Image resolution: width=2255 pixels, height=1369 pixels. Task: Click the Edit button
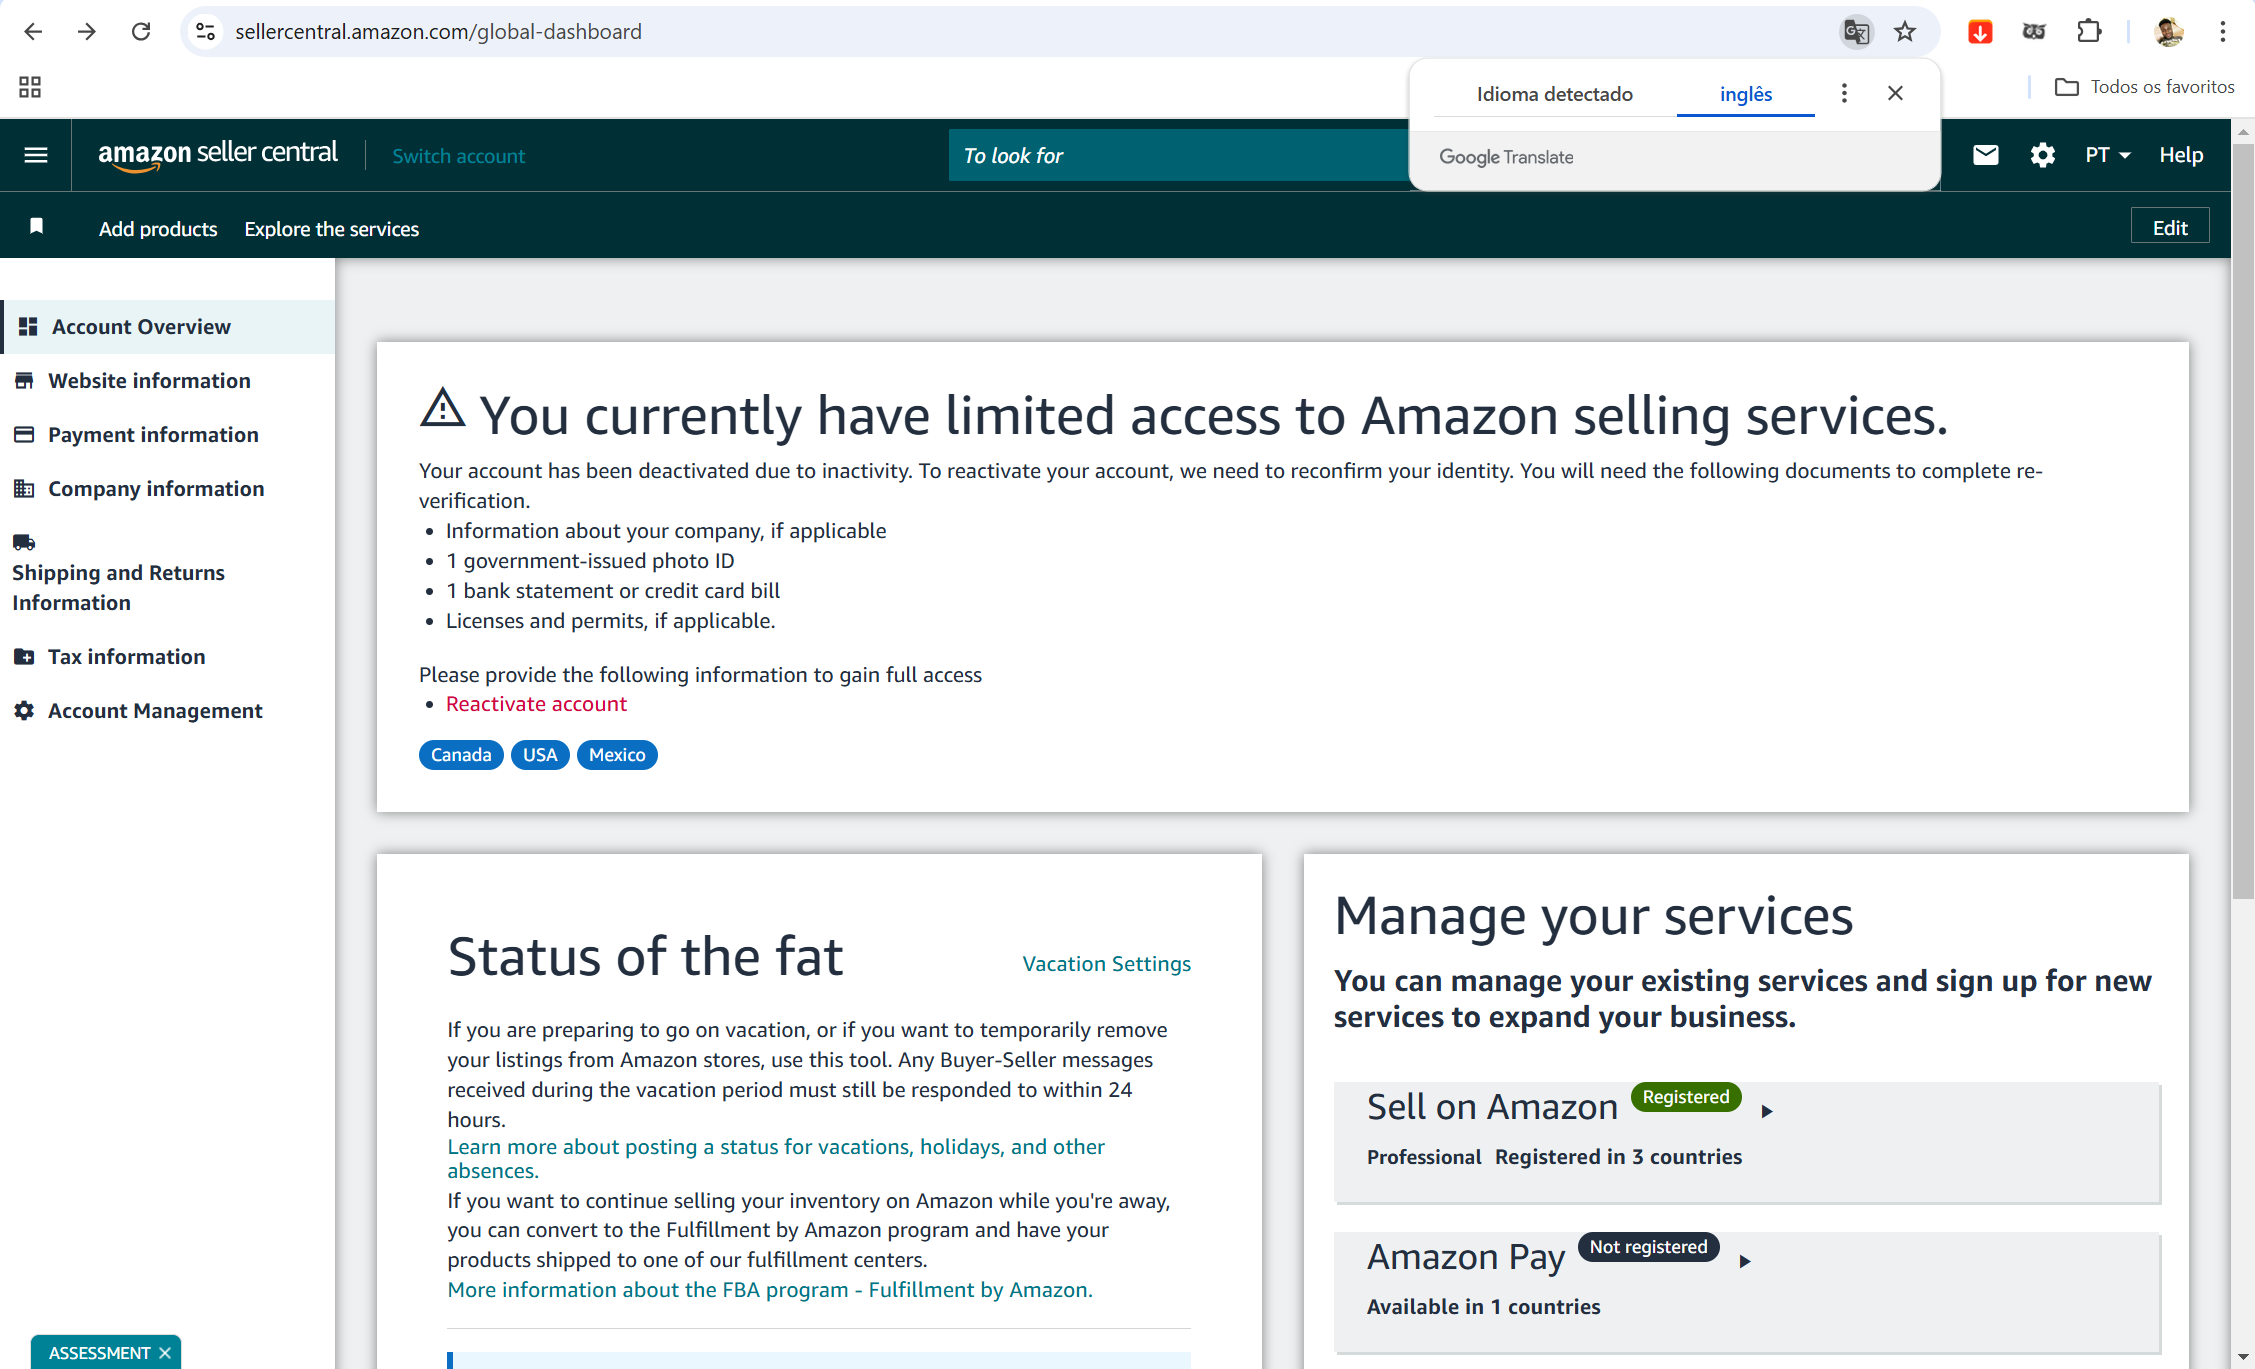pyautogui.click(x=2169, y=228)
